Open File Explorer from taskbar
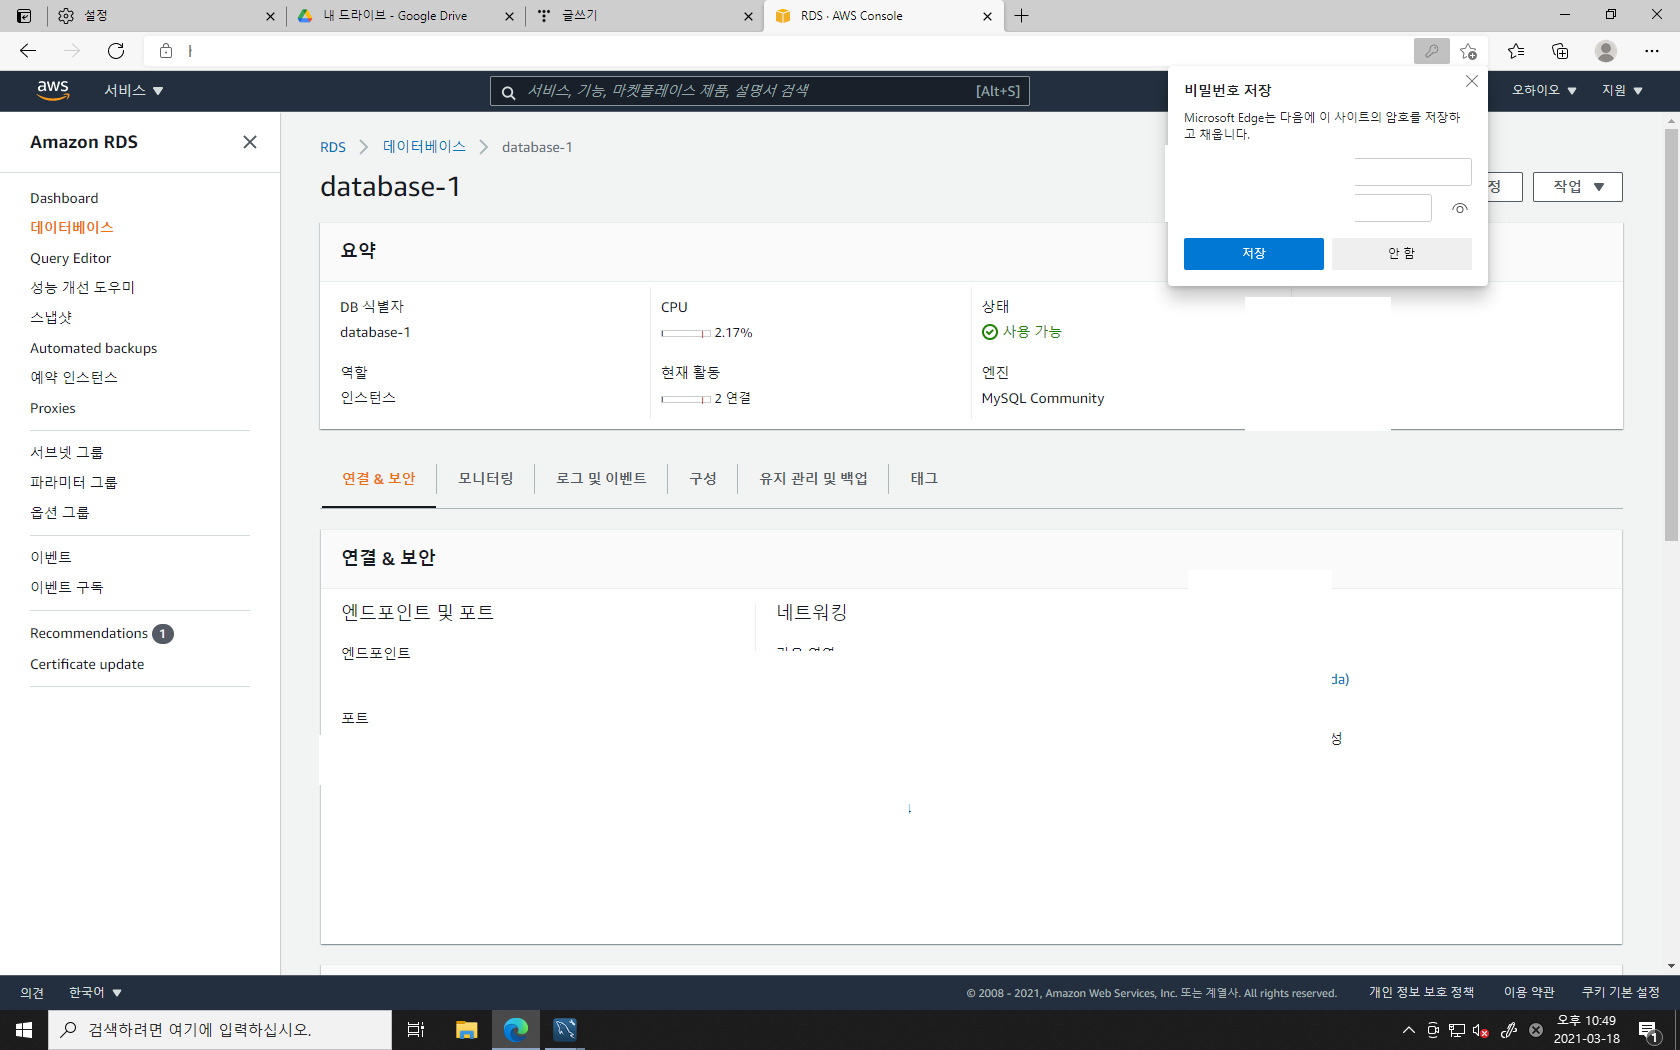 [466, 1030]
